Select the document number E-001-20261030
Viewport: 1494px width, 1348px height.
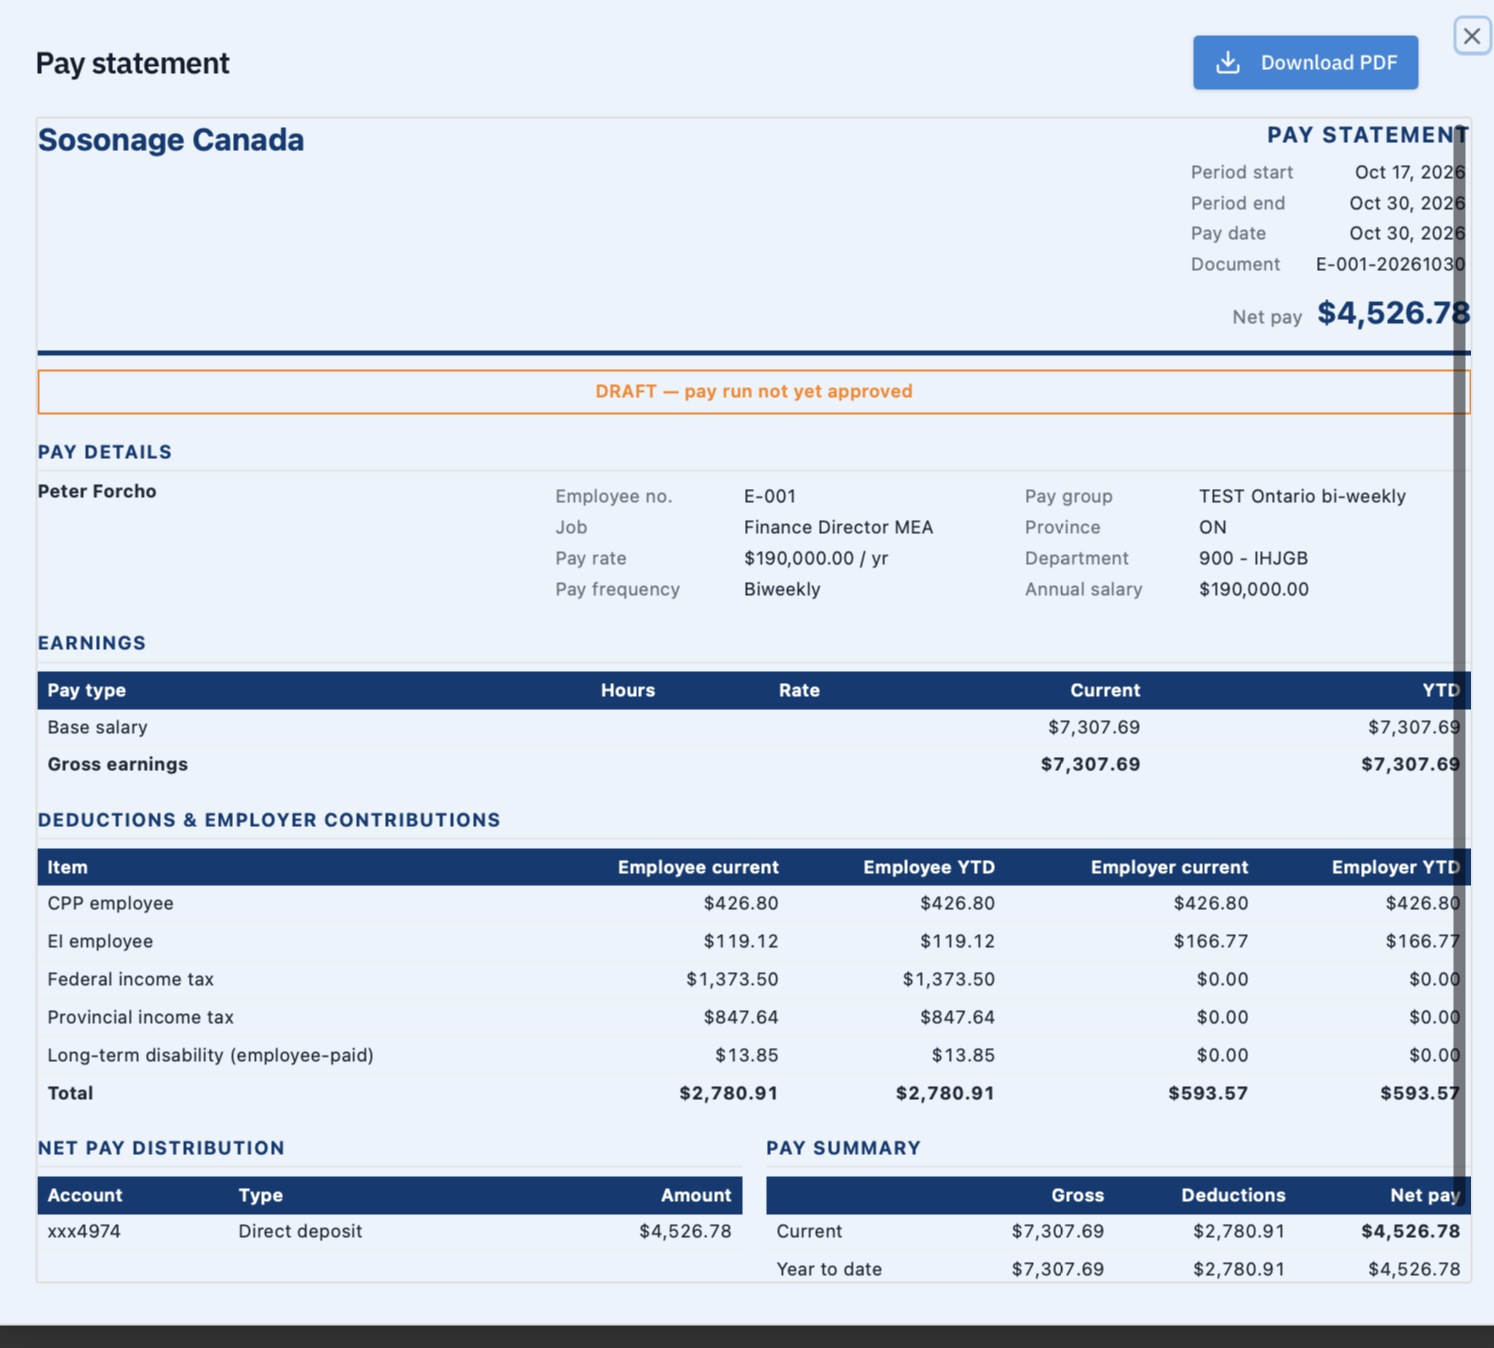click(1390, 264)
